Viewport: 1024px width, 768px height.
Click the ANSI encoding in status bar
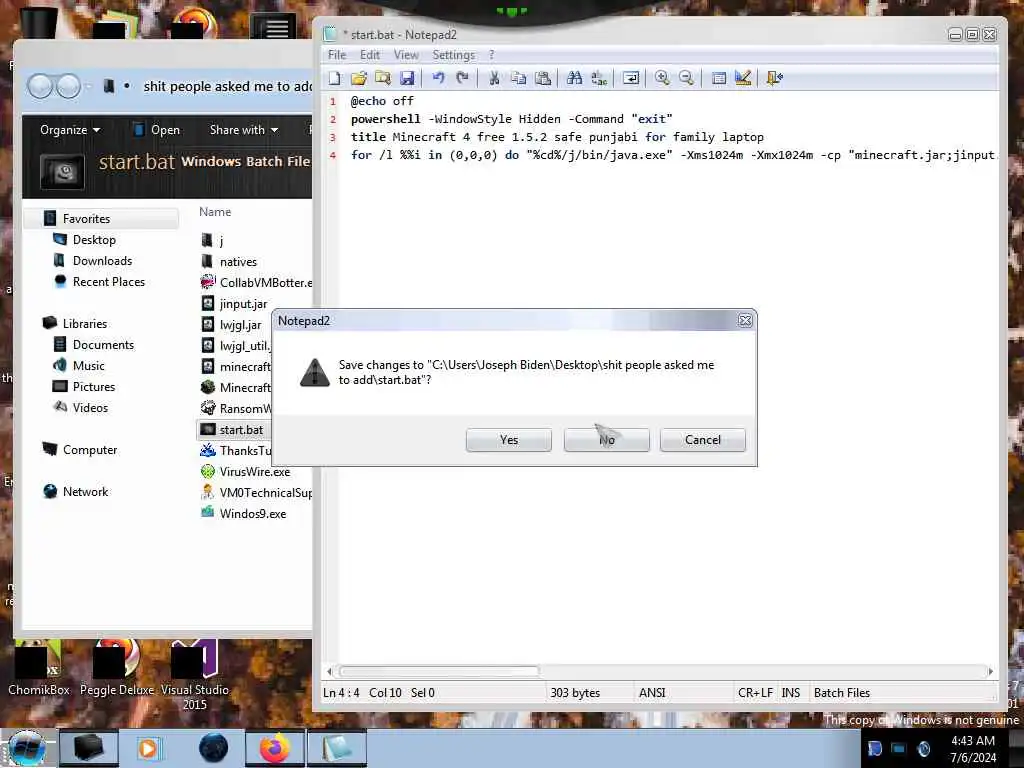click(652, 692)
